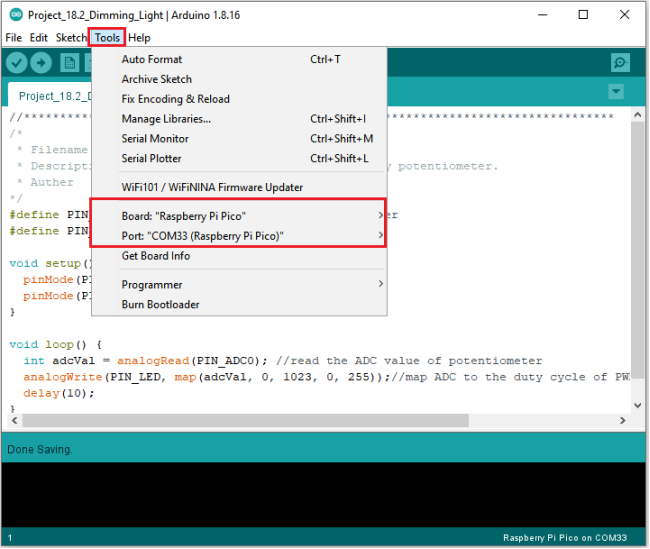The image size is (650, 549).
Task: Maximize the Arduino window
Action: pyautogui.click(x=583, y=15)
